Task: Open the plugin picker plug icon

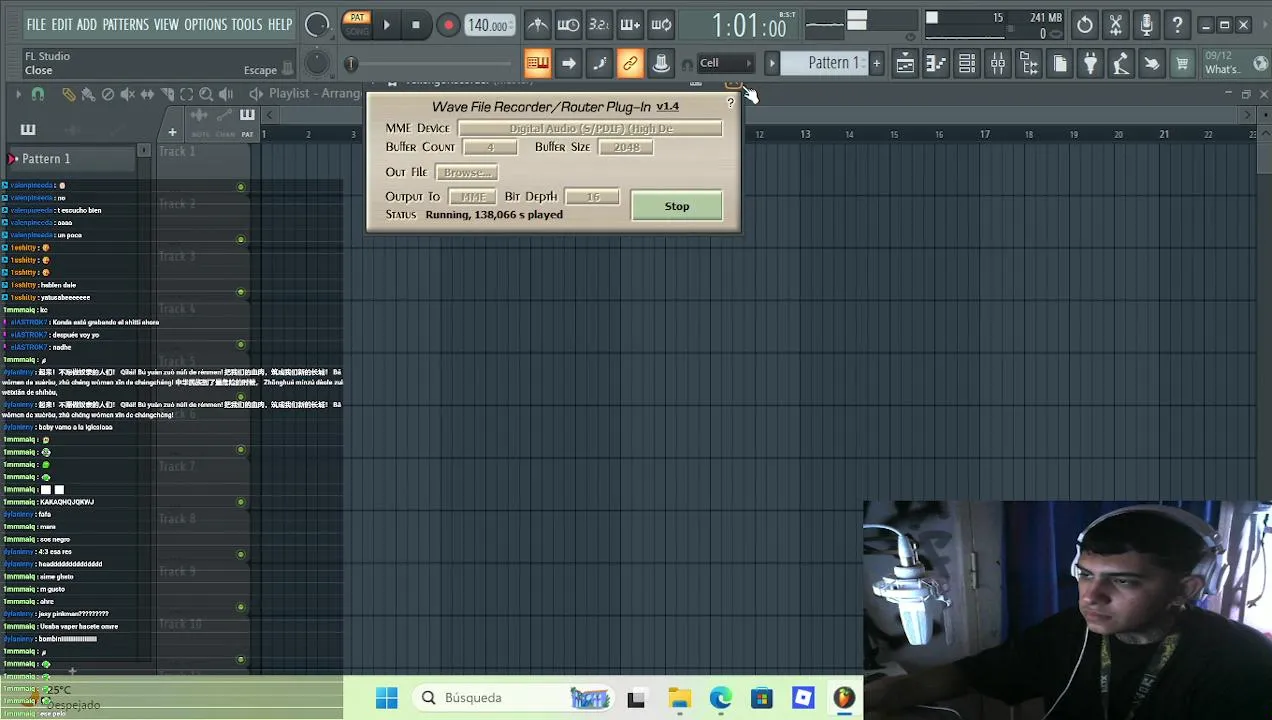Action: [x=1091, y=64]
